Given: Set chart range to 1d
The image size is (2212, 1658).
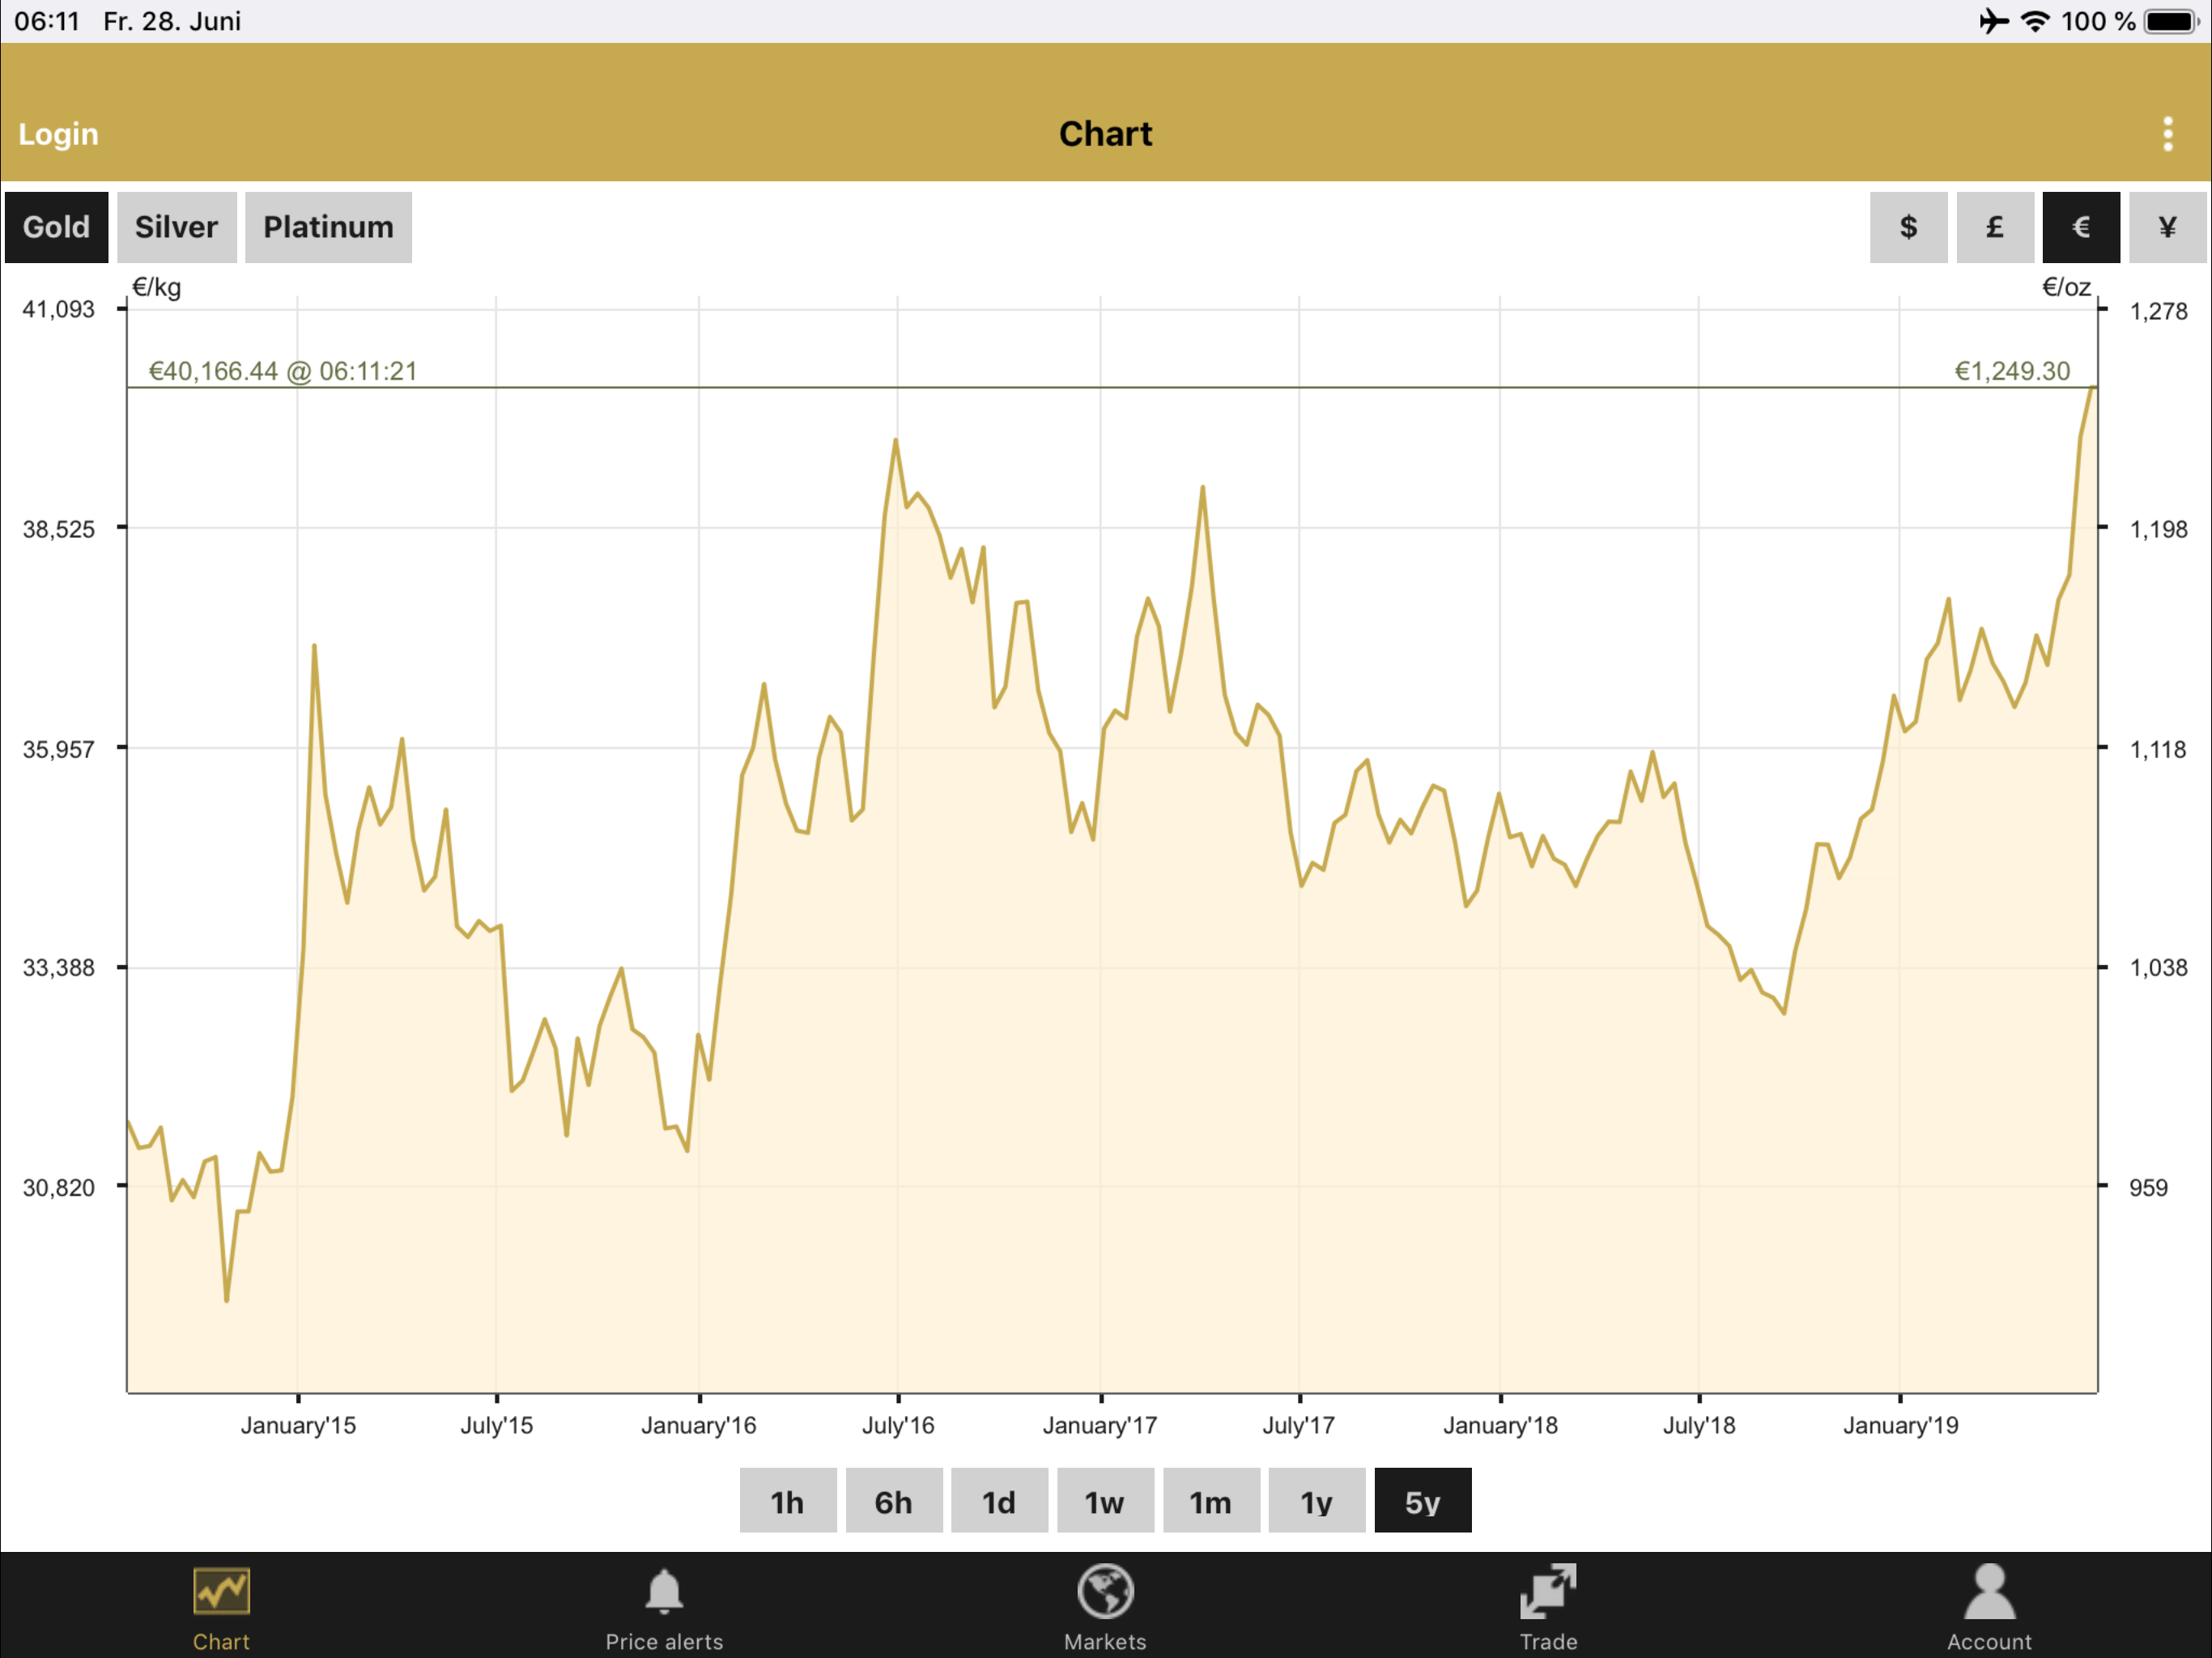Looking at the screenshot, I should (x=999, y=1501).
